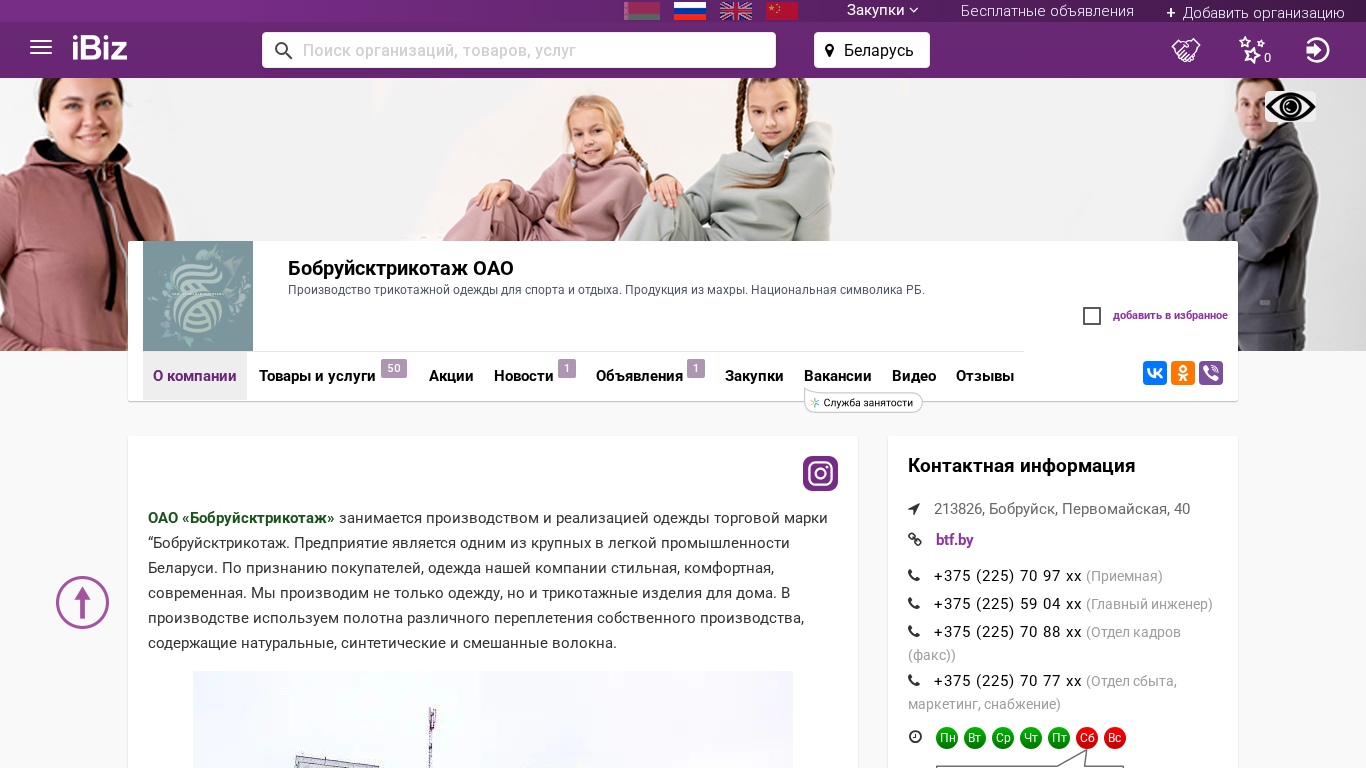Click the Контактная информация heading
Image resolution: width=1366 pixels, height=768 pixels.
tap(1021, 466)
